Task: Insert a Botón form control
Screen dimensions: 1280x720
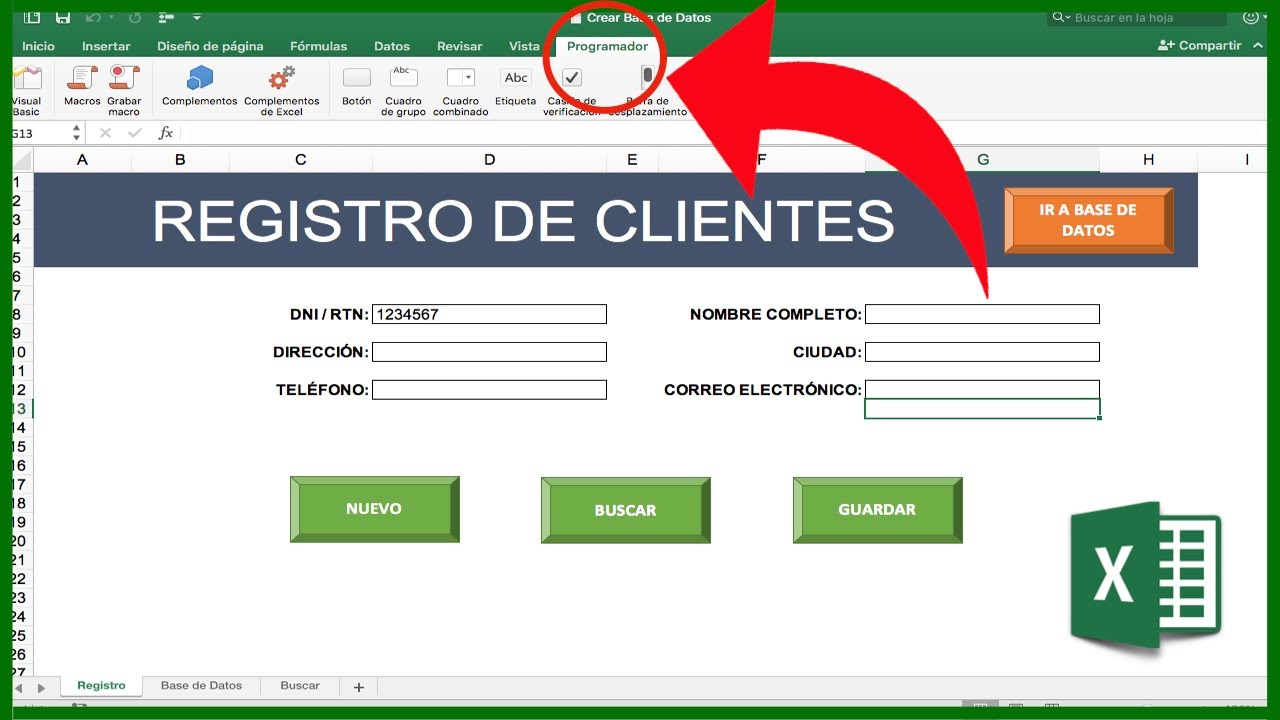Action: click(x=357, y=86)
